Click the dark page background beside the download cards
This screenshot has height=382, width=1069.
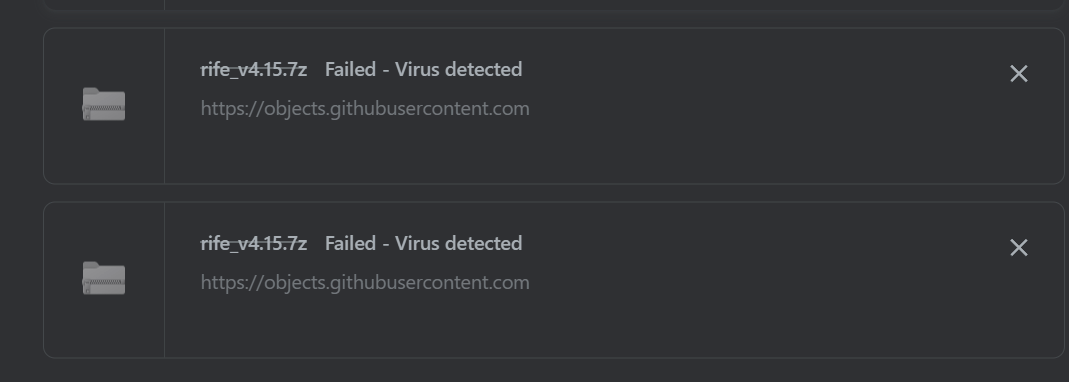click(x=20, y=191)
